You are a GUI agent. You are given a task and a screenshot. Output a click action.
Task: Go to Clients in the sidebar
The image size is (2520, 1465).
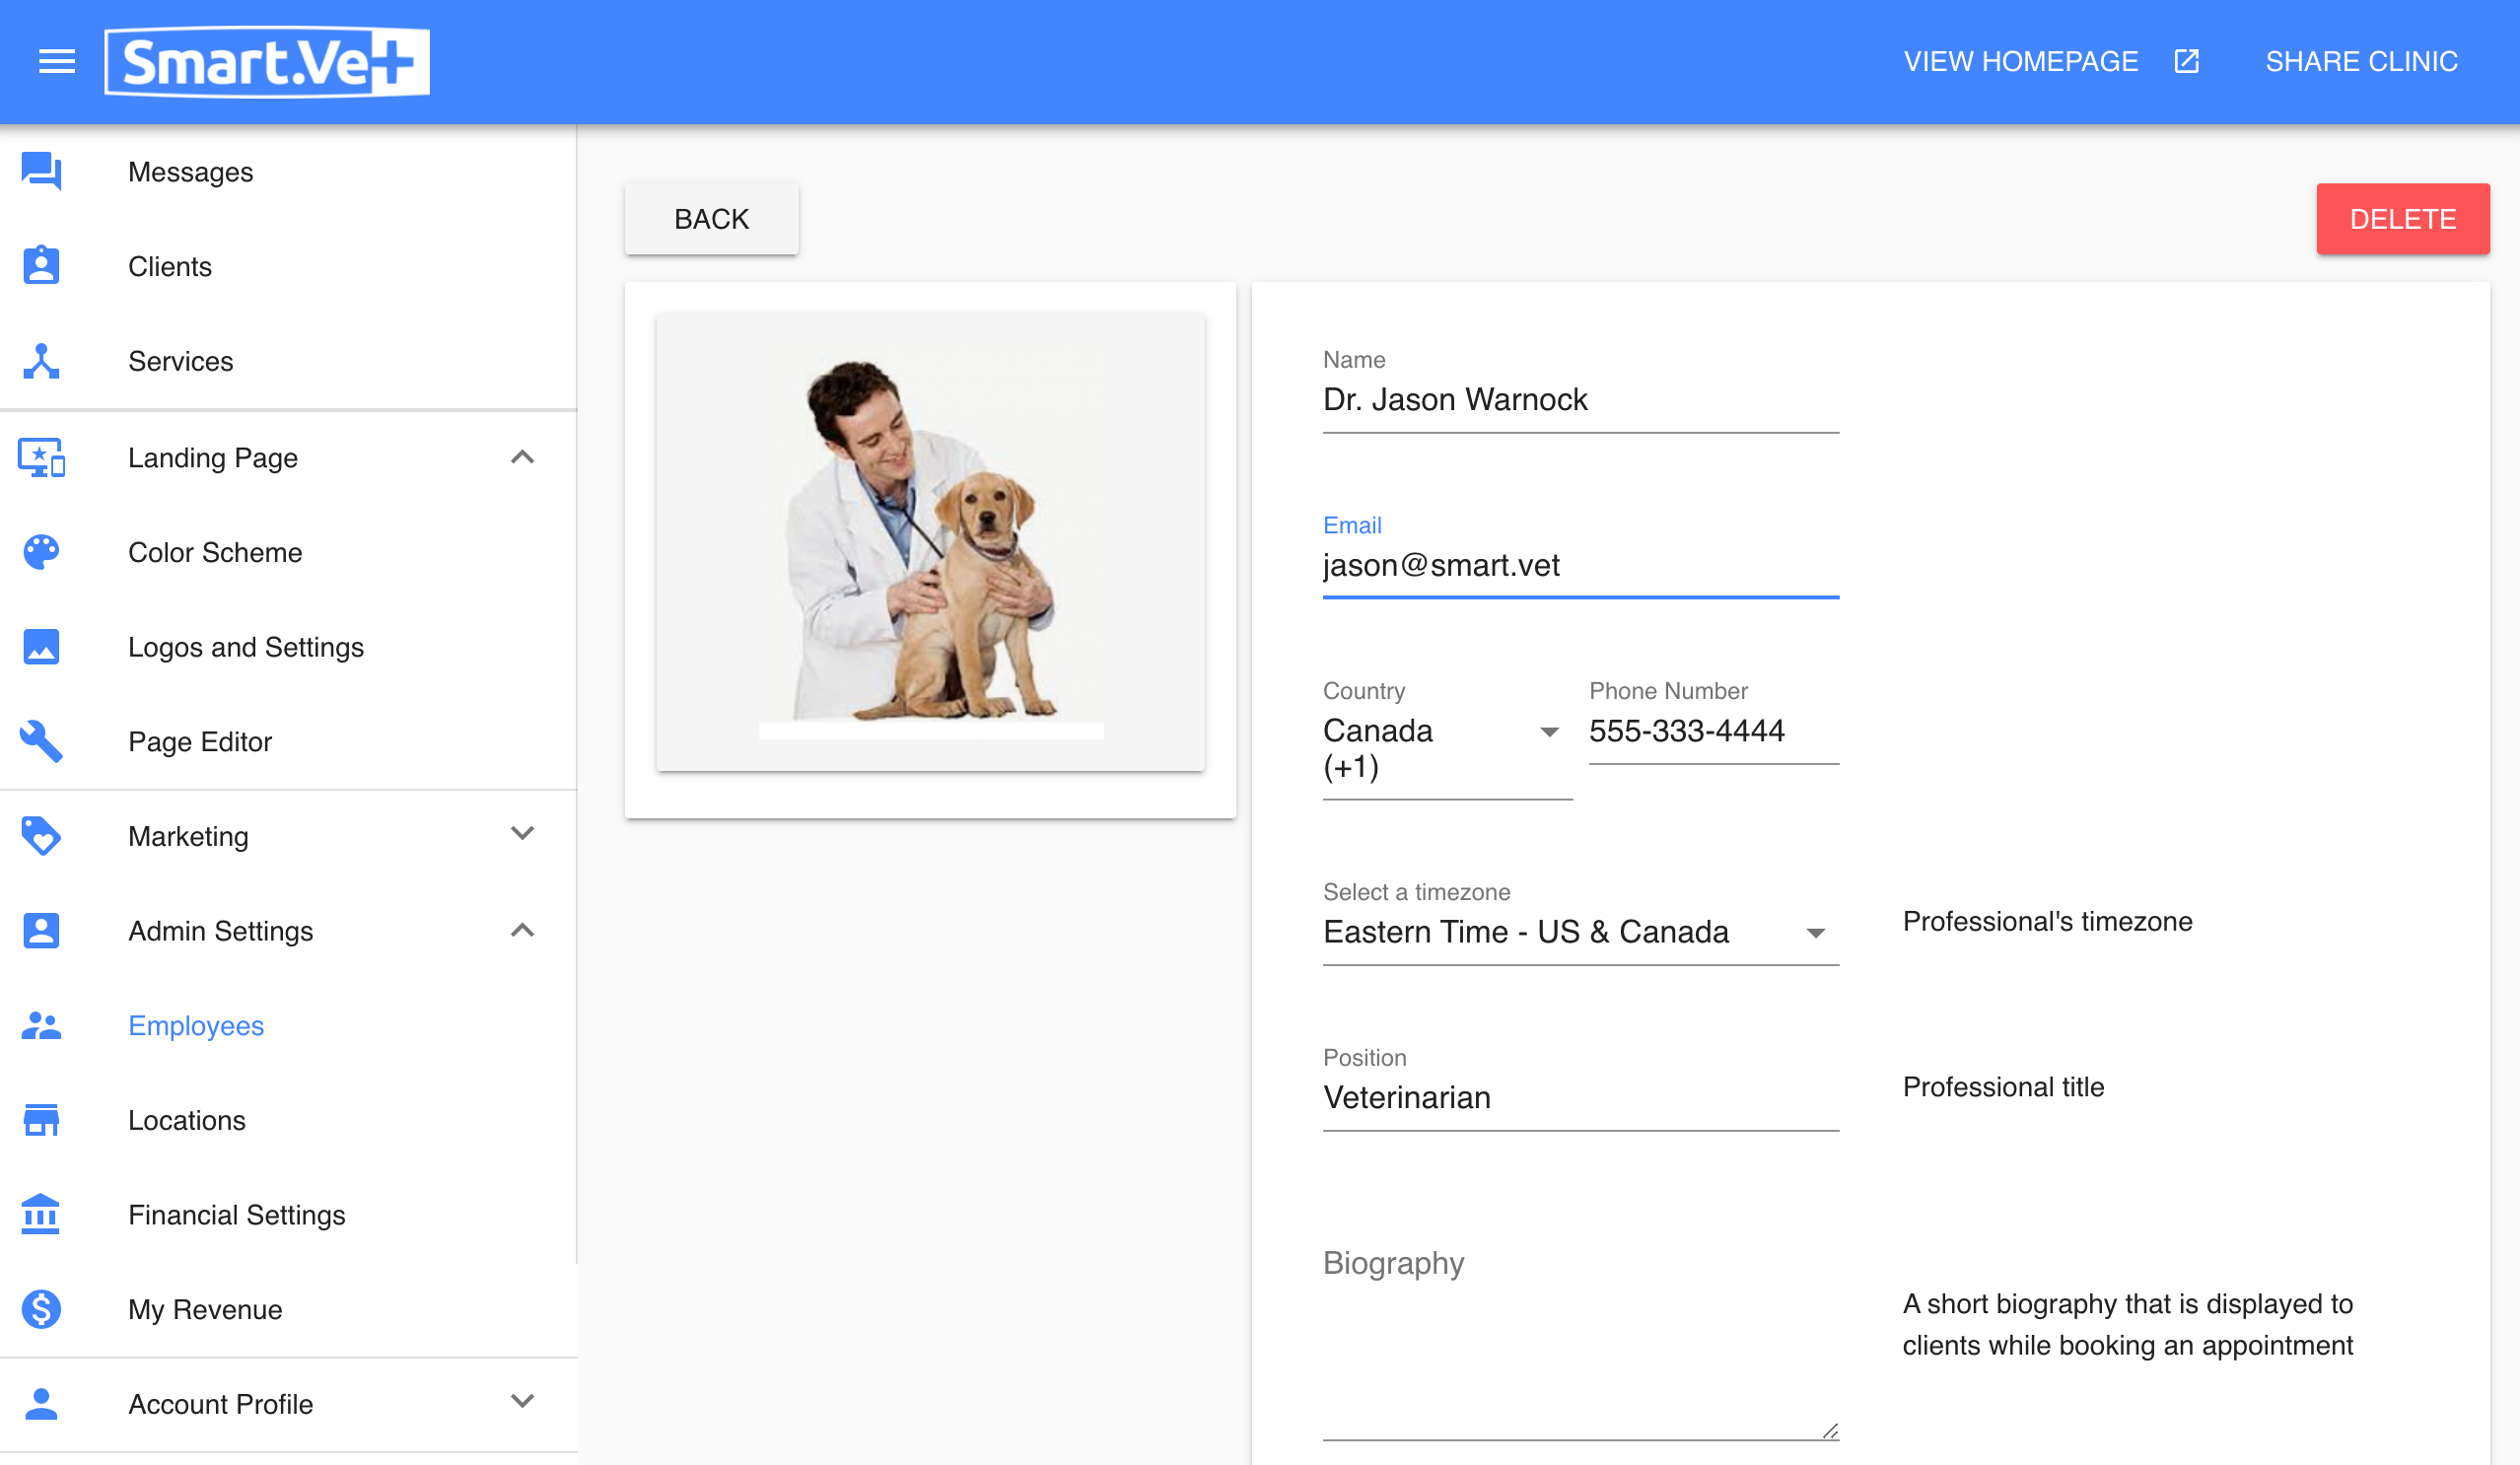point(288,266)
